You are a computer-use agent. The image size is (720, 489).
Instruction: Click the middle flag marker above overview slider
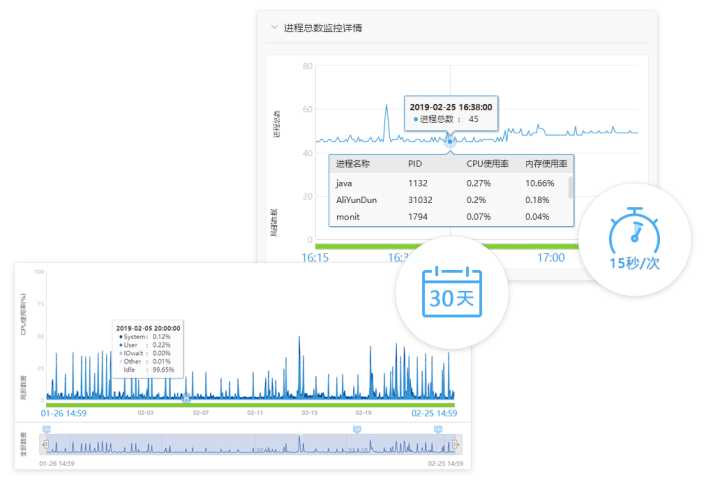click(355, 428)
